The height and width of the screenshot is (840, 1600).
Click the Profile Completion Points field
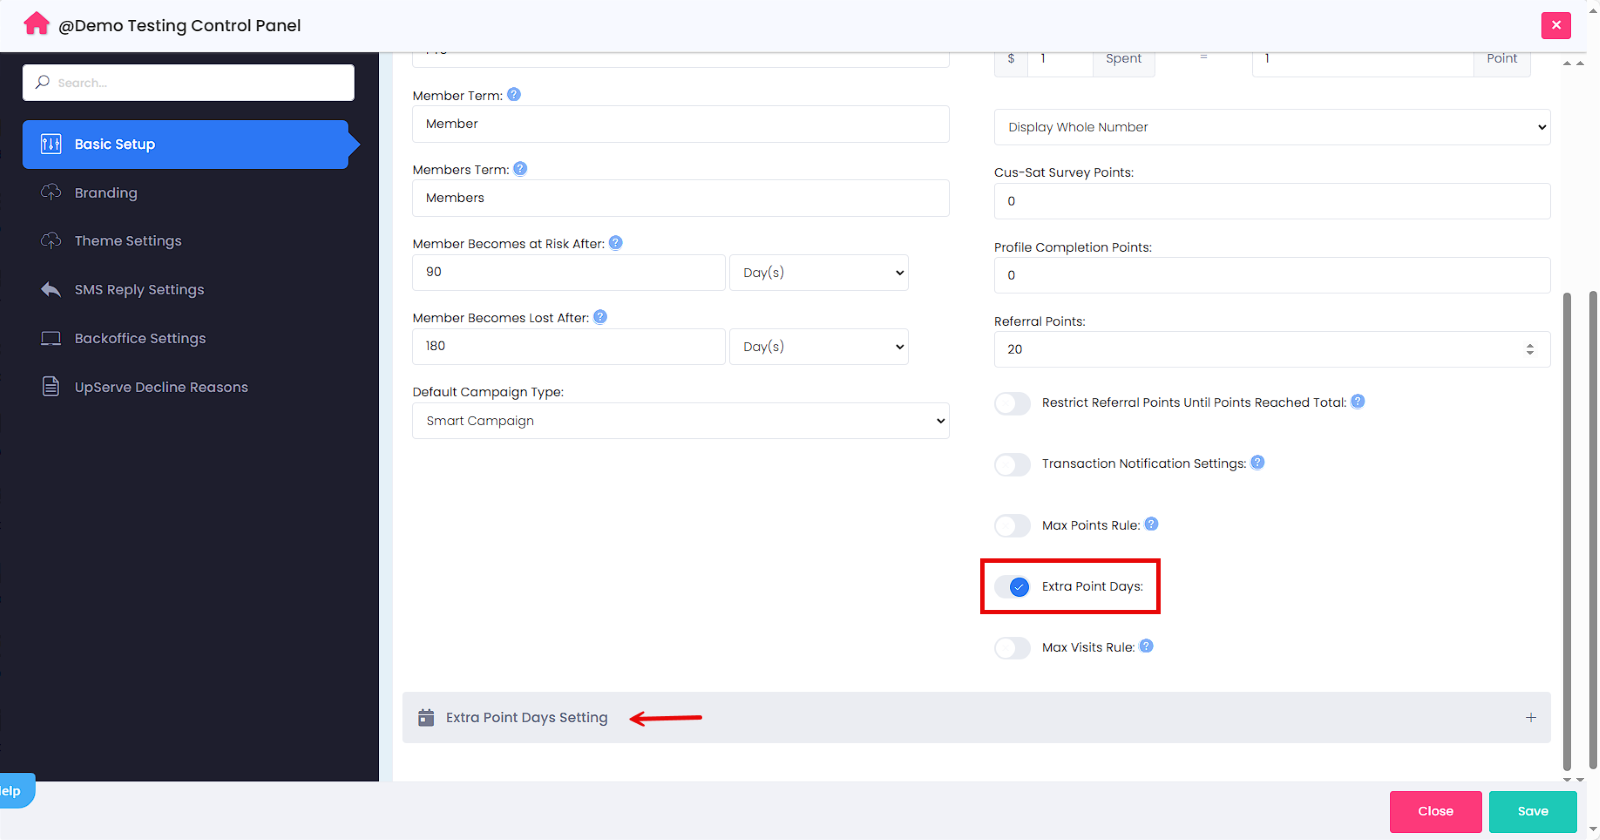click(x=1272, y=275)
